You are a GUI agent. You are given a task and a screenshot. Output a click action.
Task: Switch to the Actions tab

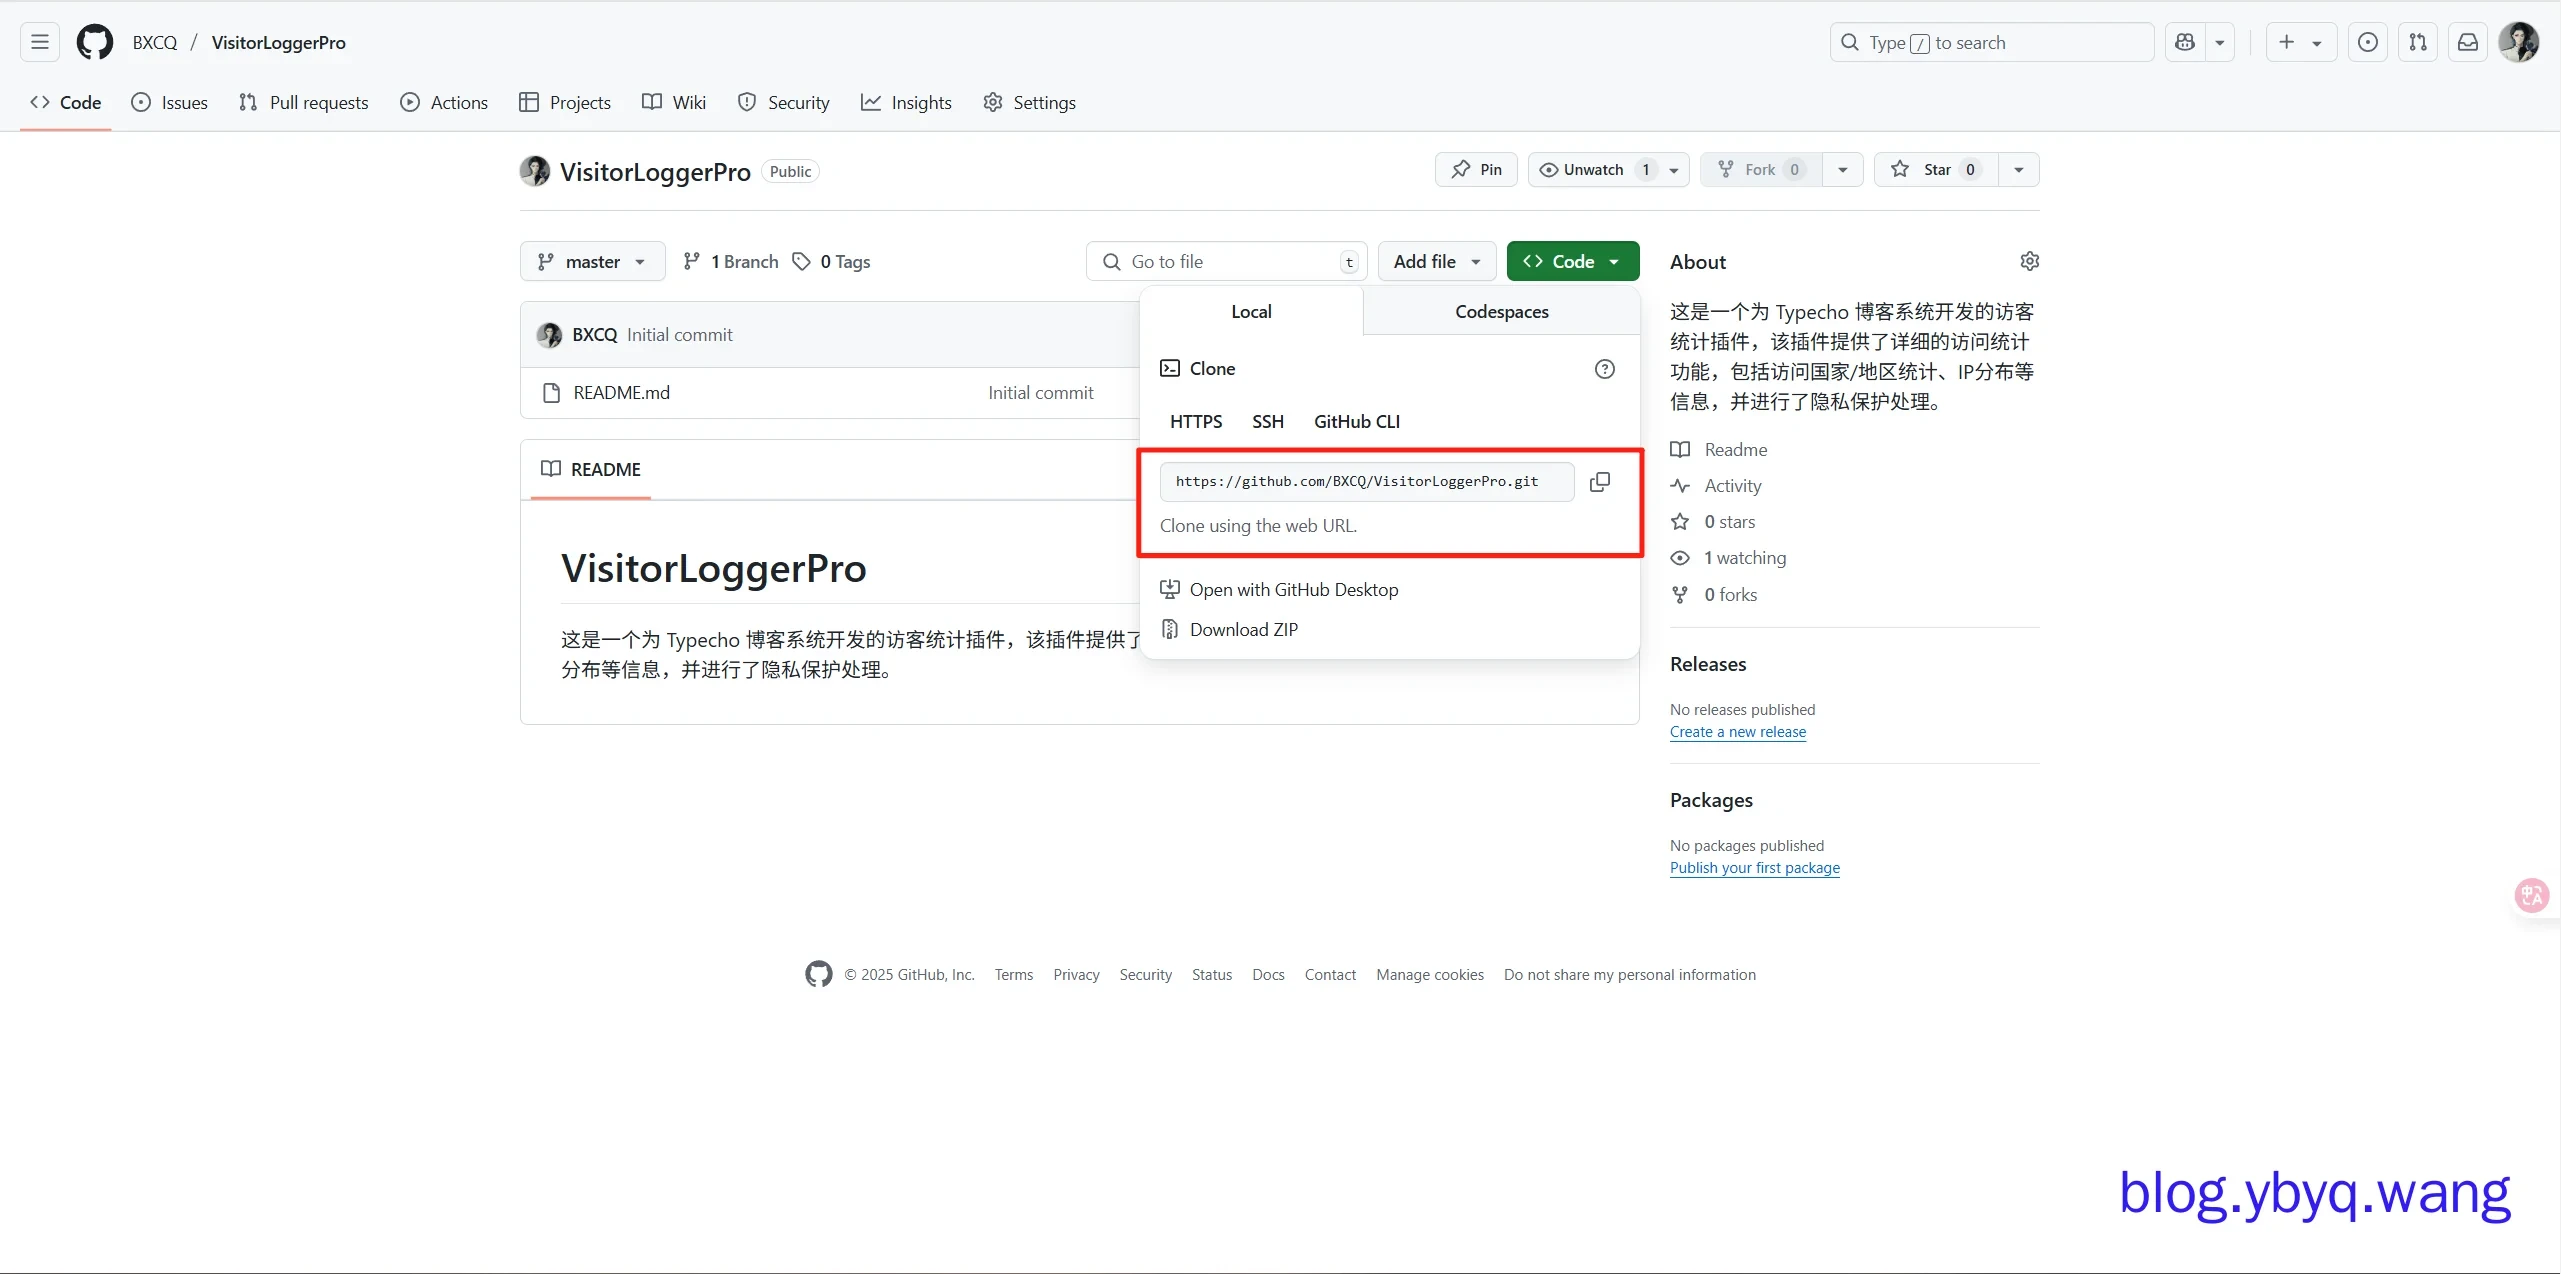click(444, 102)
